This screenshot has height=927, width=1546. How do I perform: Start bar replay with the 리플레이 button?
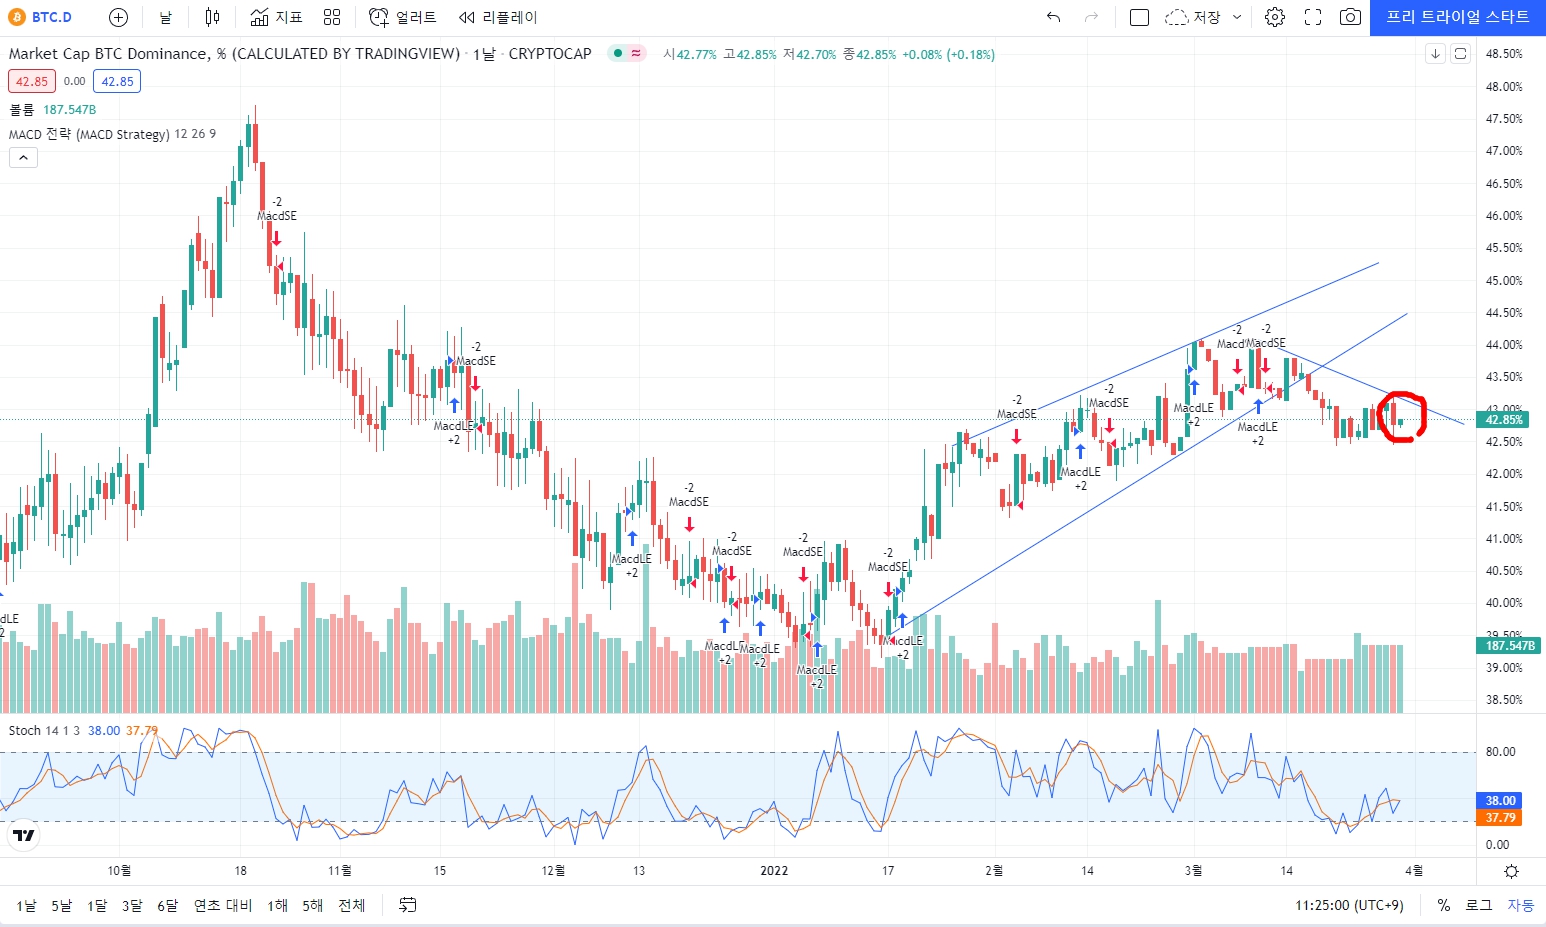[x=498, y=17]
